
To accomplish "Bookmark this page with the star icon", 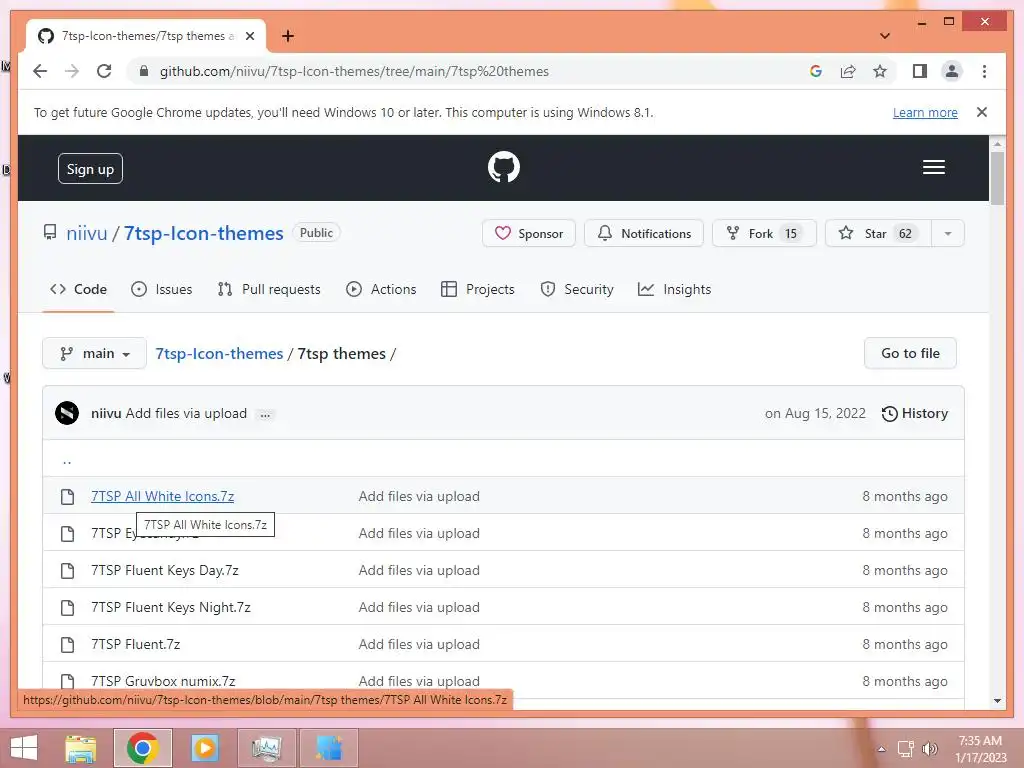I will point(880,71).
